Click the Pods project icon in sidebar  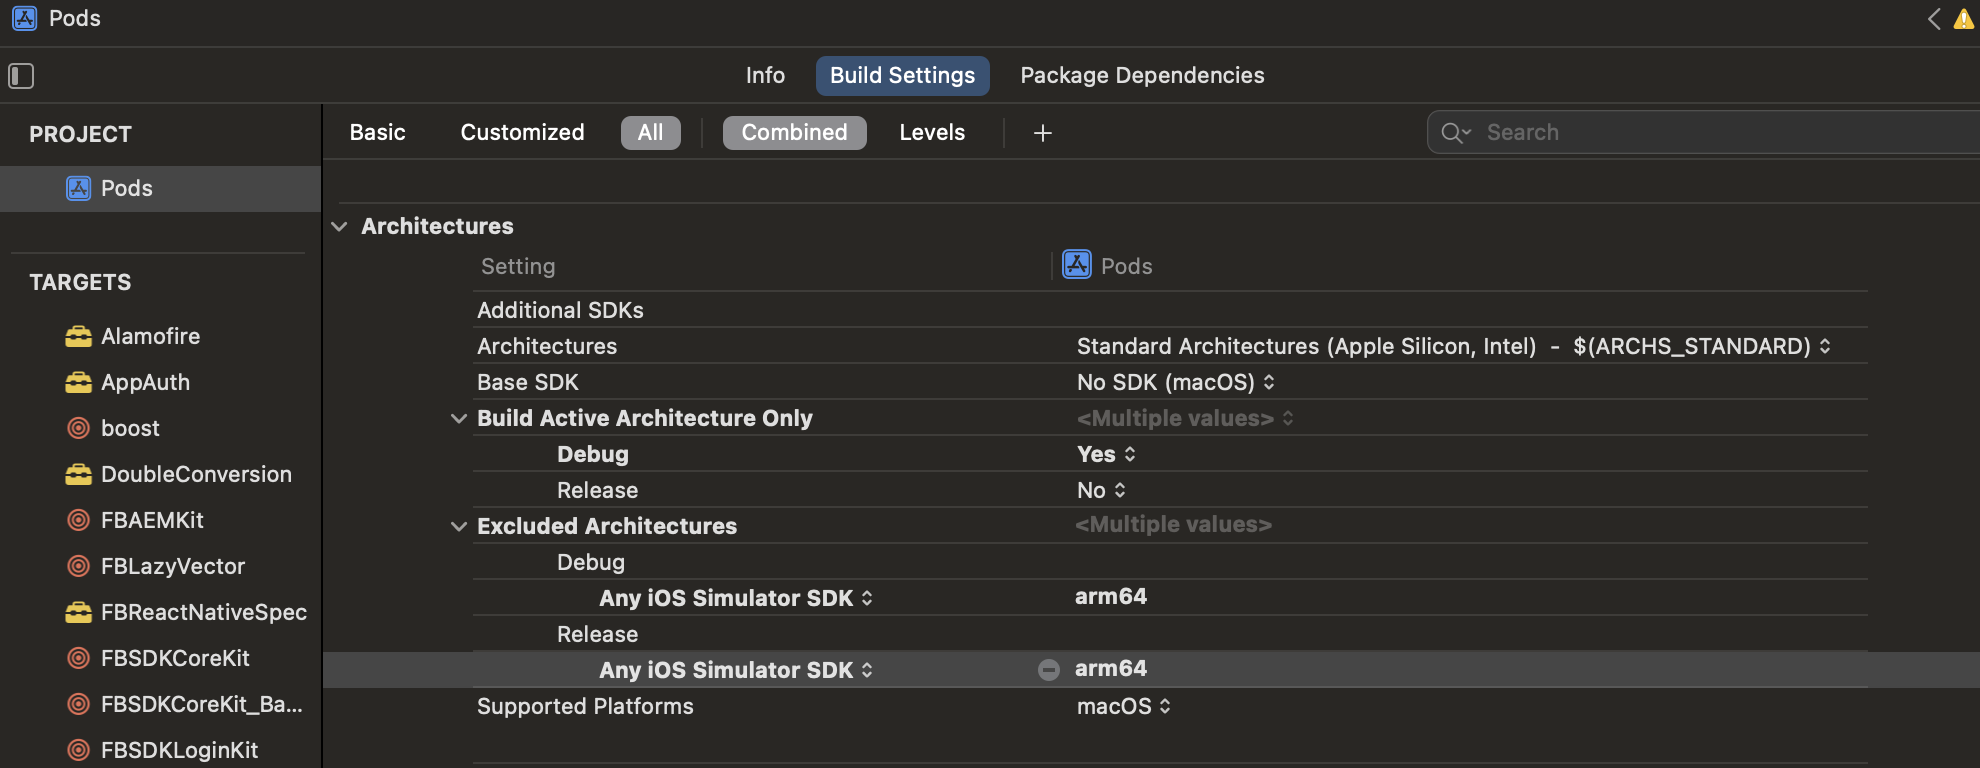click(78, 189)
